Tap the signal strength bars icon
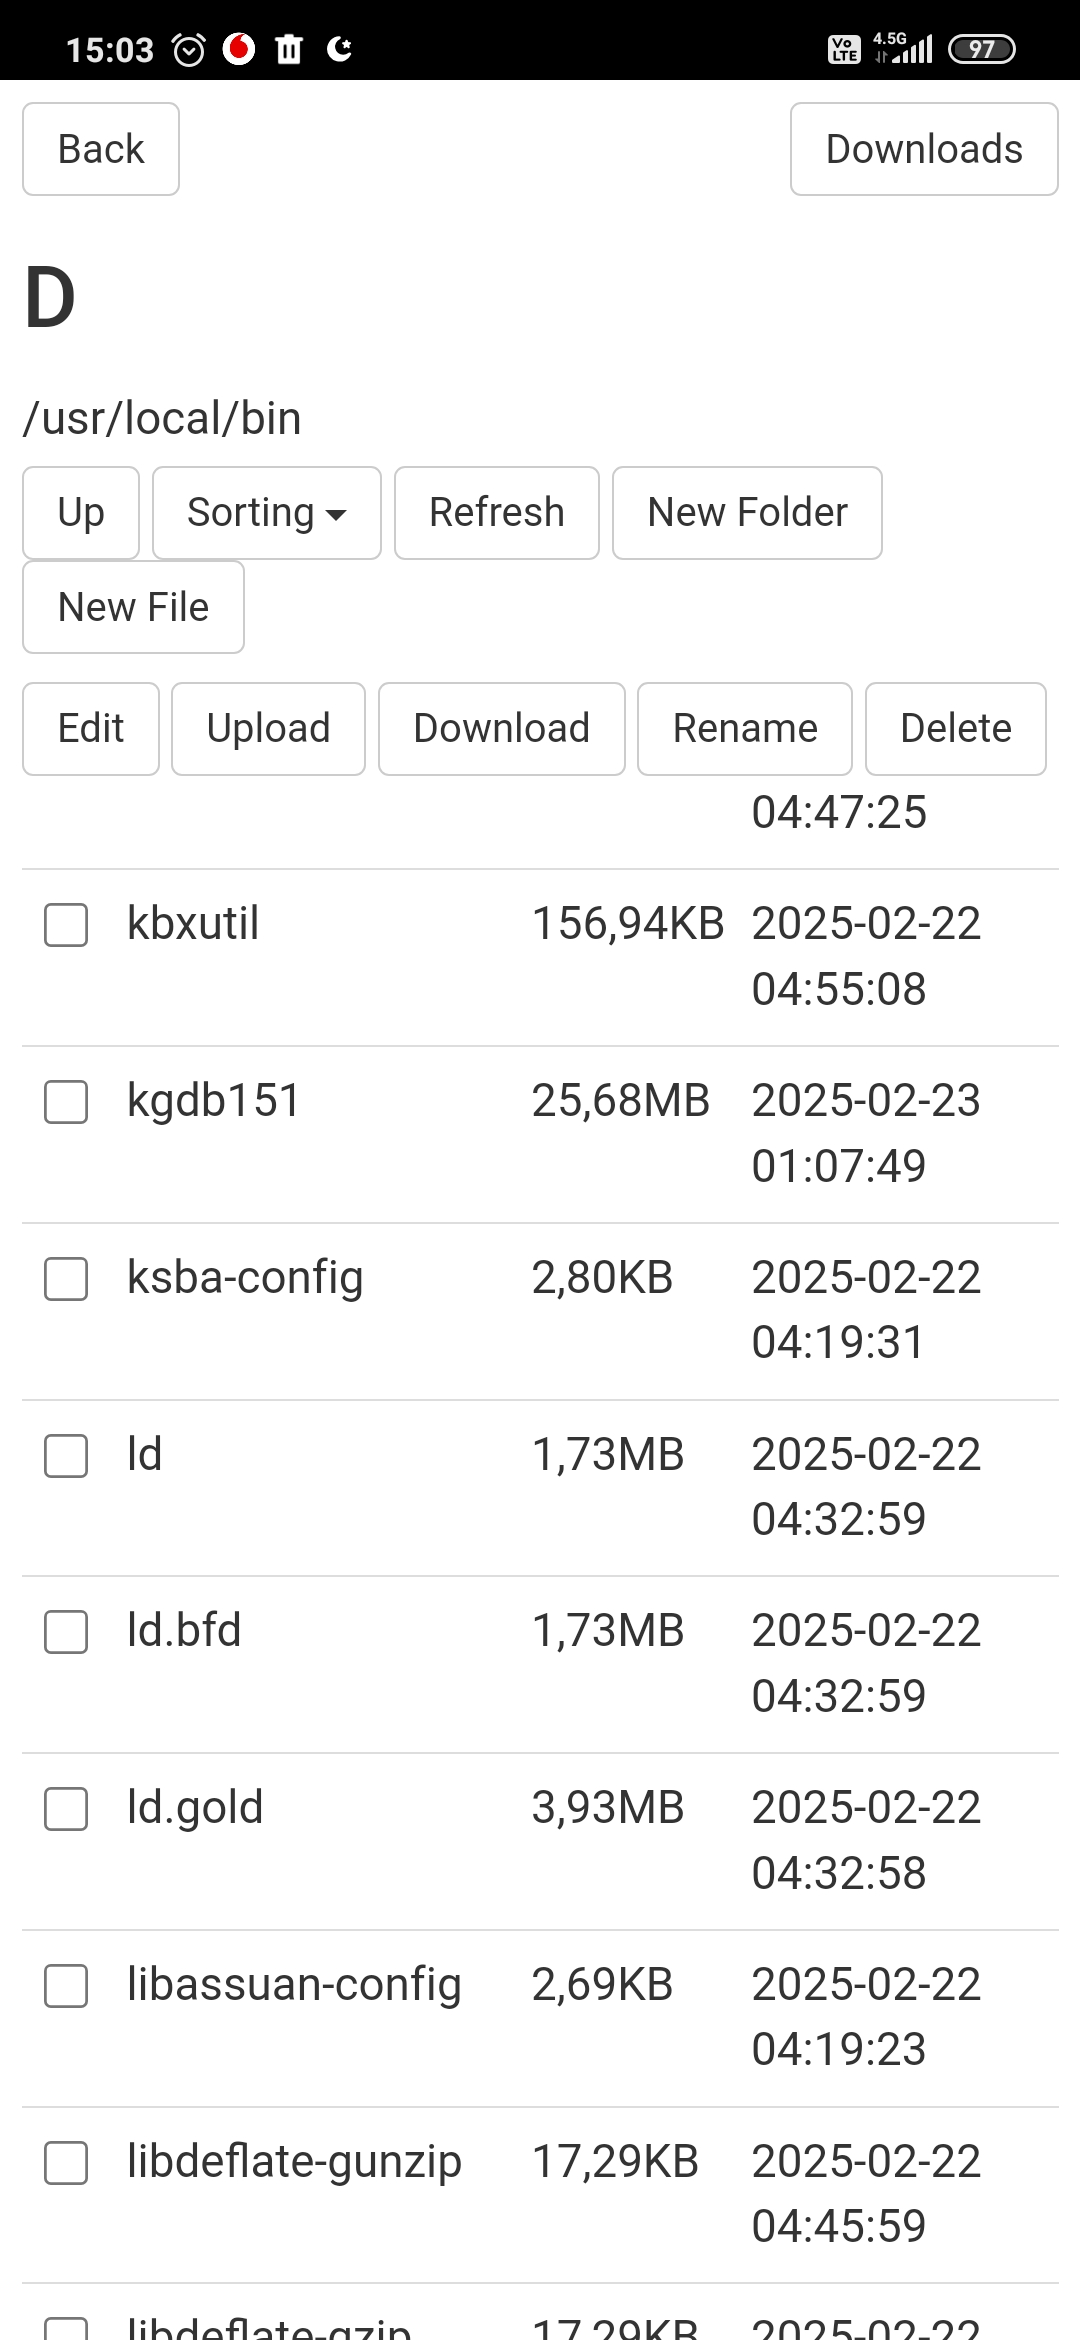Image resolution: width=1080 pixels, height=2340 pixels. pos(912,49)
